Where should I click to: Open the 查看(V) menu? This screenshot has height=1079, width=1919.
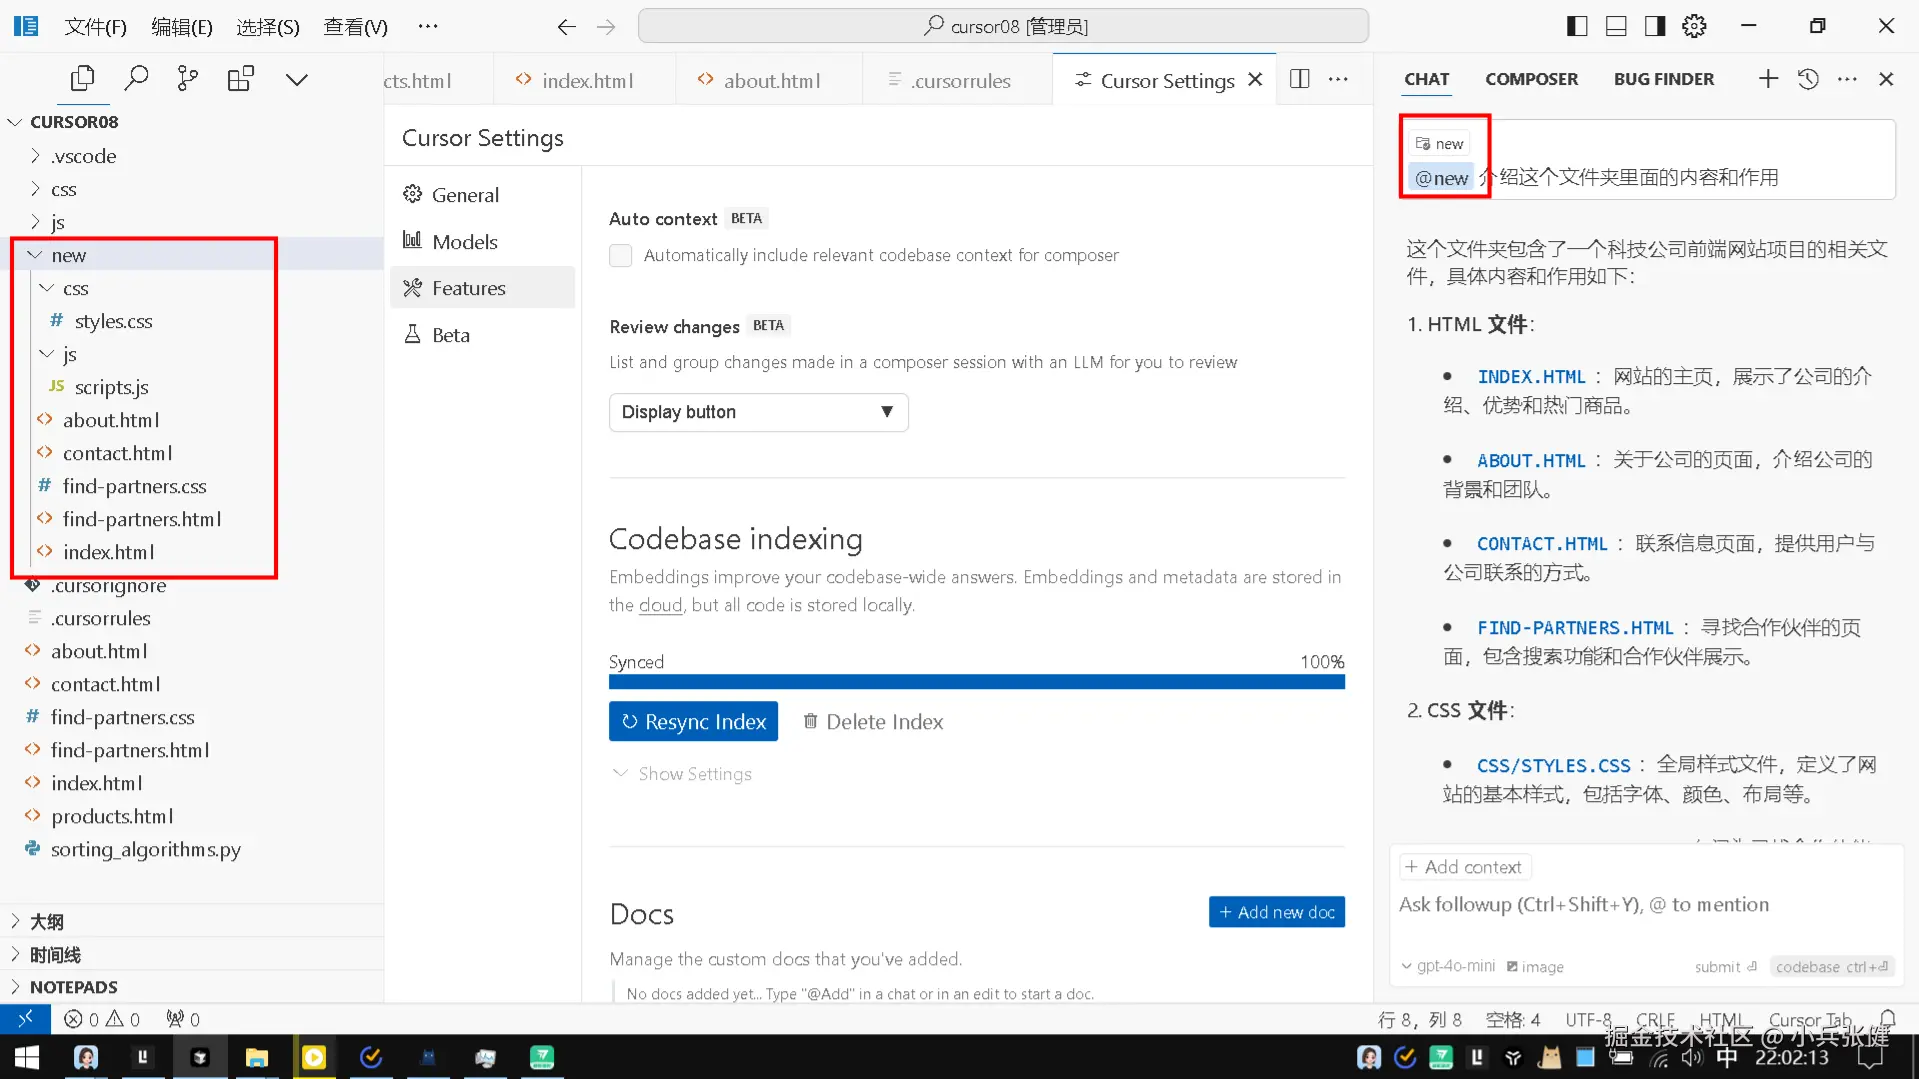coord(355,27)
